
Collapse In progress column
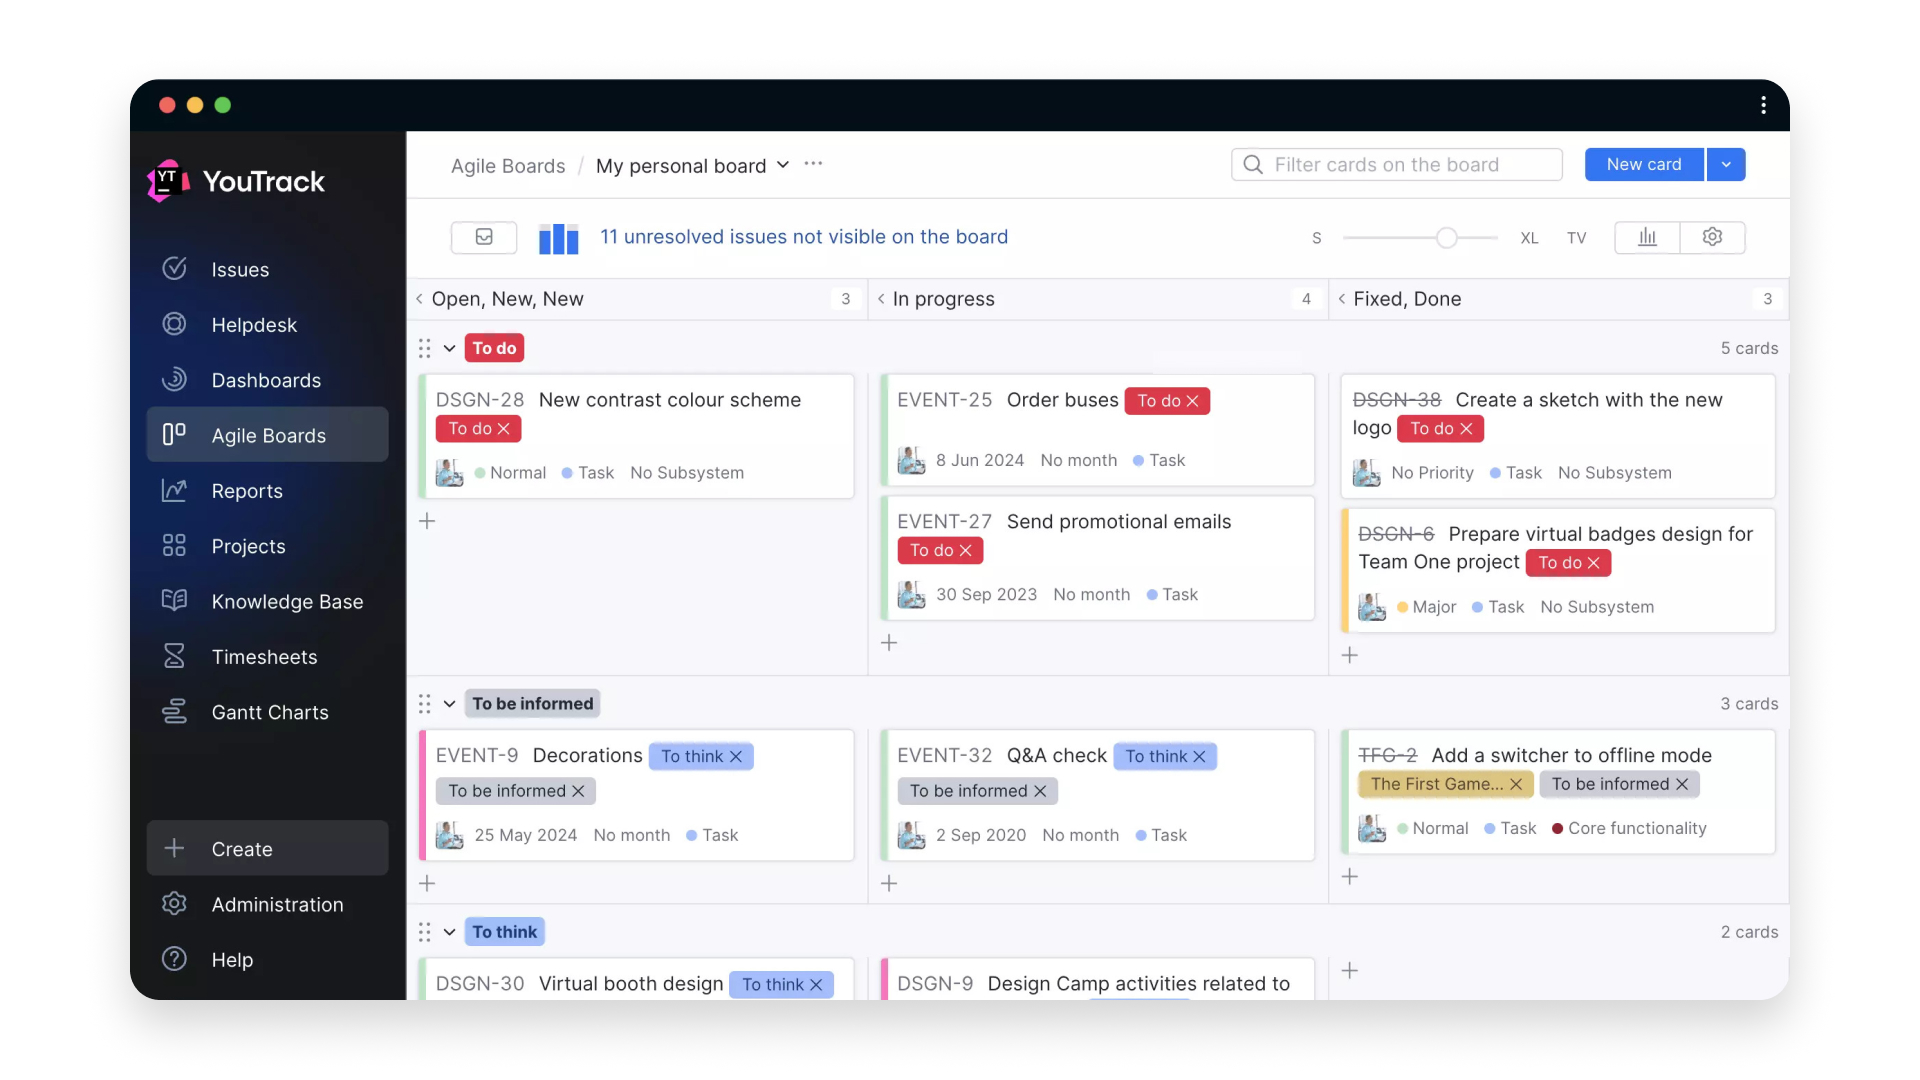881,299
